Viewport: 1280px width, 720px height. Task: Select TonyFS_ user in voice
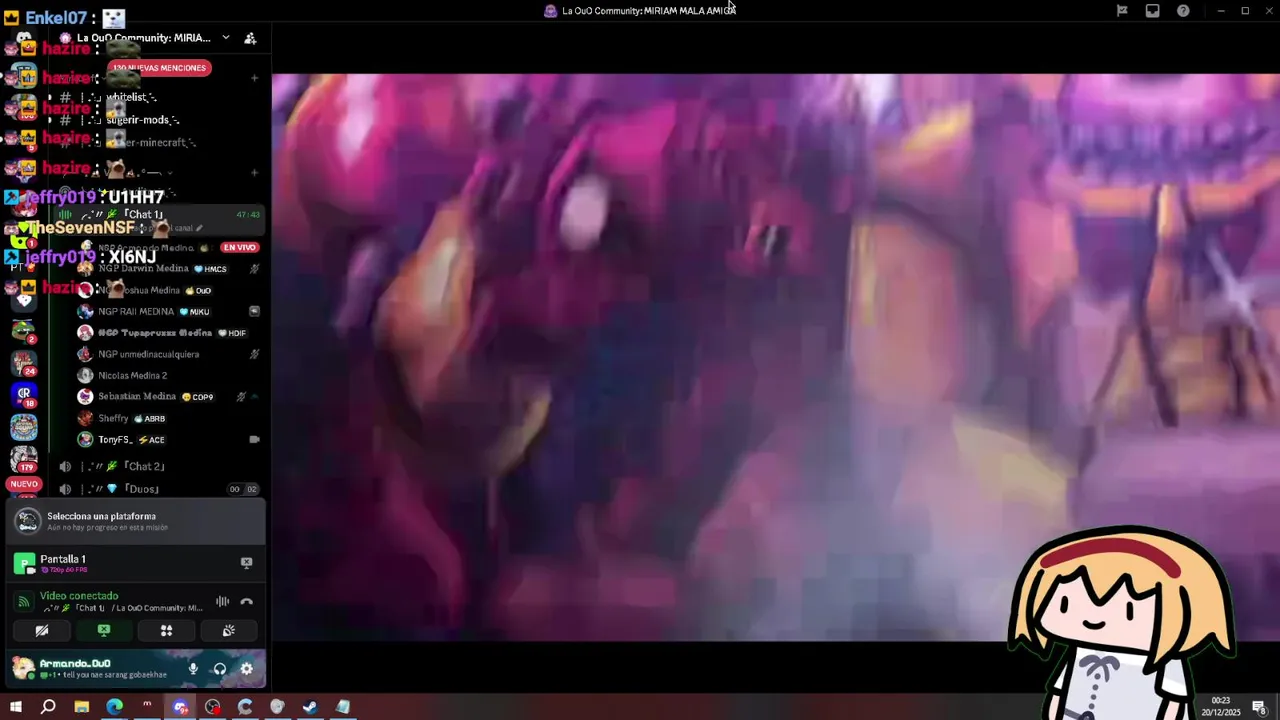pyautogui.click(x=168, y=440)
